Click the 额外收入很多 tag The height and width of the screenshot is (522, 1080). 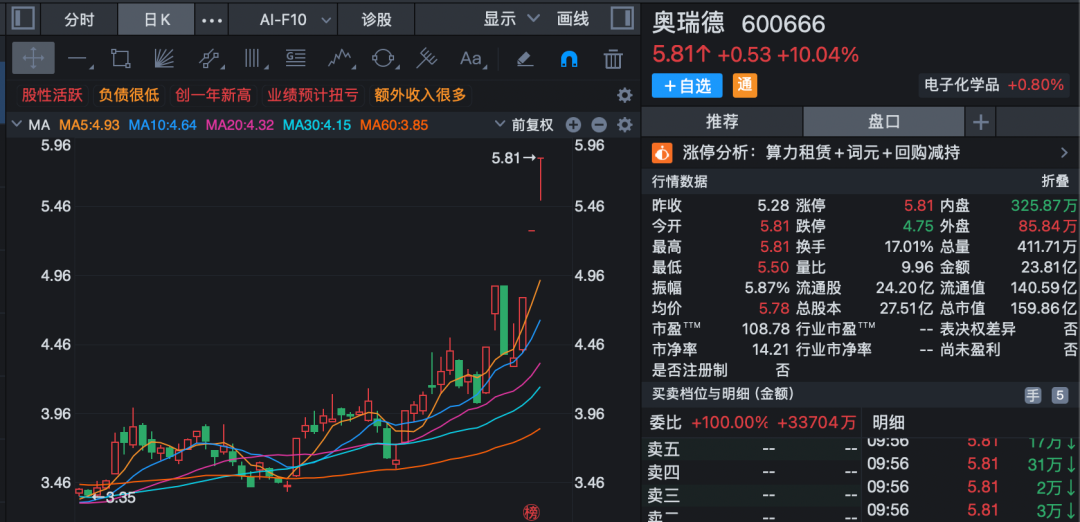click(420, 95)
